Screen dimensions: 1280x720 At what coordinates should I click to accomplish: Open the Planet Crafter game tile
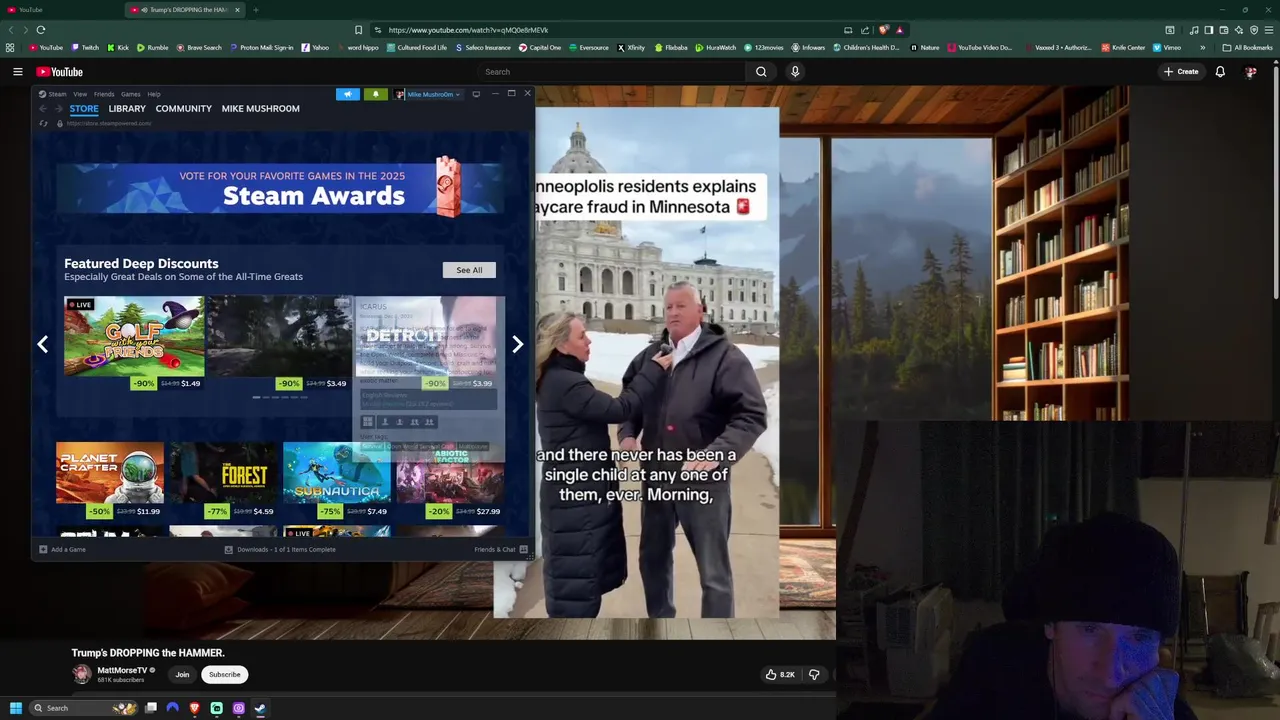tap(109, 480)
